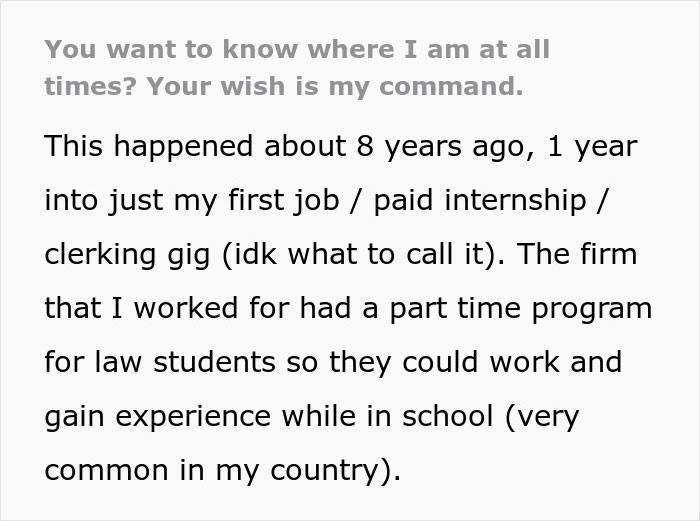The height and width of the screenshot is (521, 700).
Task: Click the phrase "Your wish is my command."
Action: 335,87
